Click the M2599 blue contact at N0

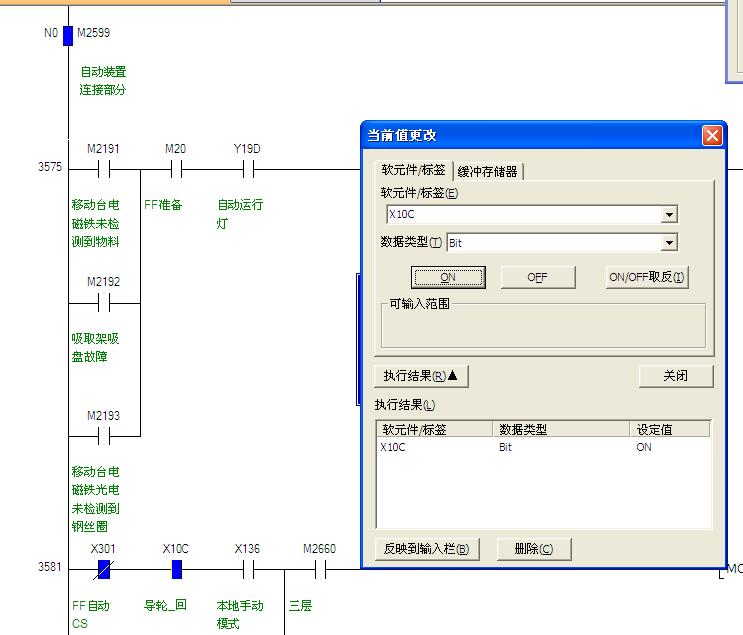[x=68, y=36]
